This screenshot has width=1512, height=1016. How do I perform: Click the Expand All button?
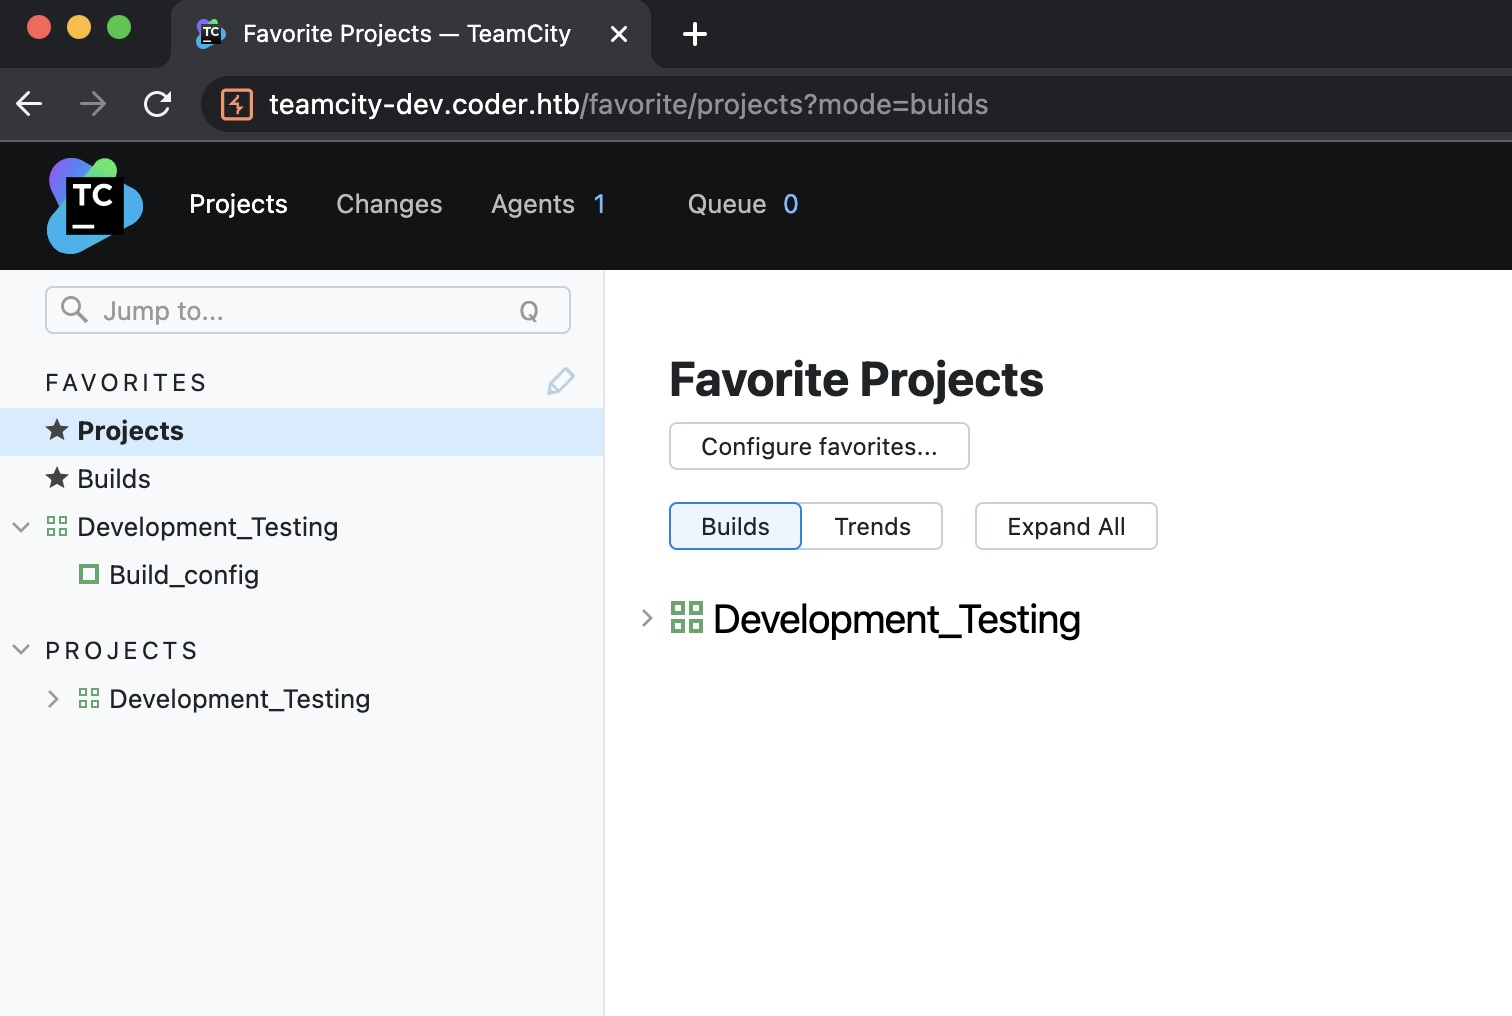point(1066,526)
